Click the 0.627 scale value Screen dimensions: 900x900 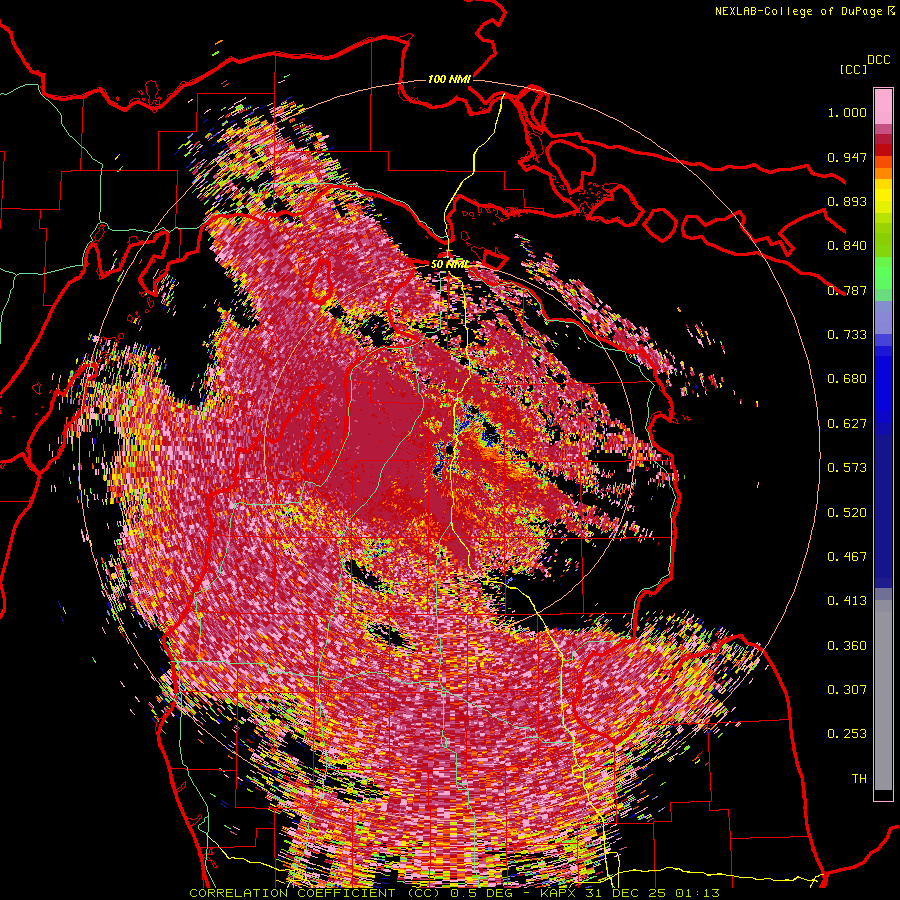[x=847, y=424]
